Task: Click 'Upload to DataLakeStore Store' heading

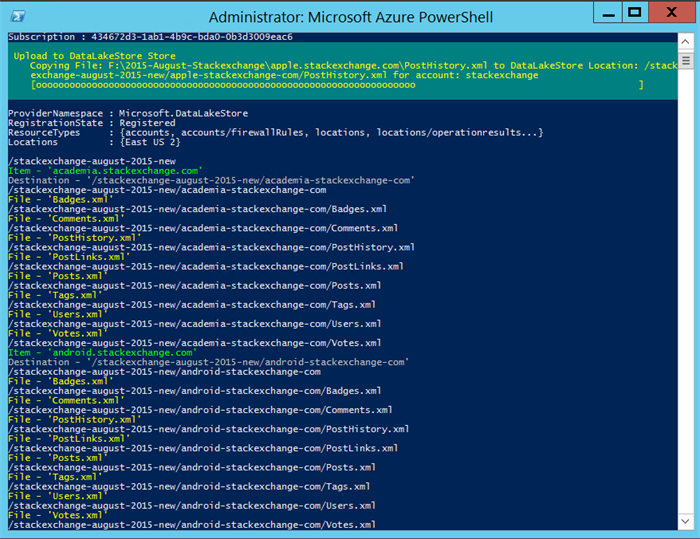Action: click(95, 56)
